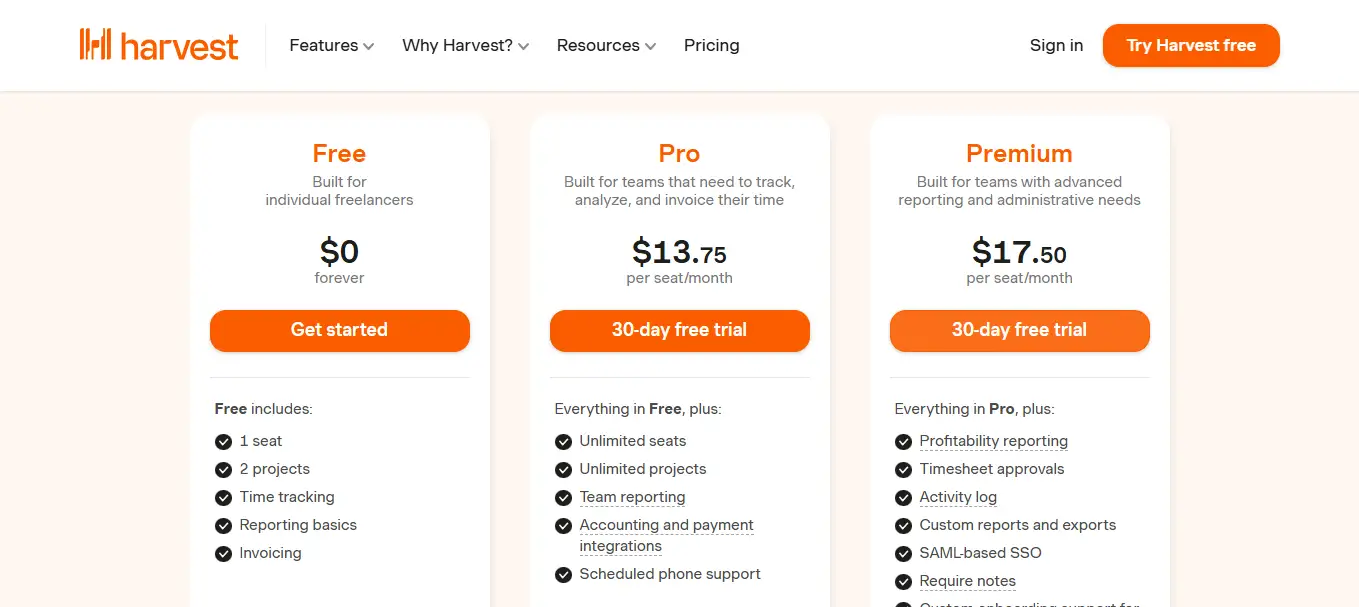Screen dimensions: 1359x607
Task: Start the Premium 30-day free trial
Action: tap(1019, 330)
